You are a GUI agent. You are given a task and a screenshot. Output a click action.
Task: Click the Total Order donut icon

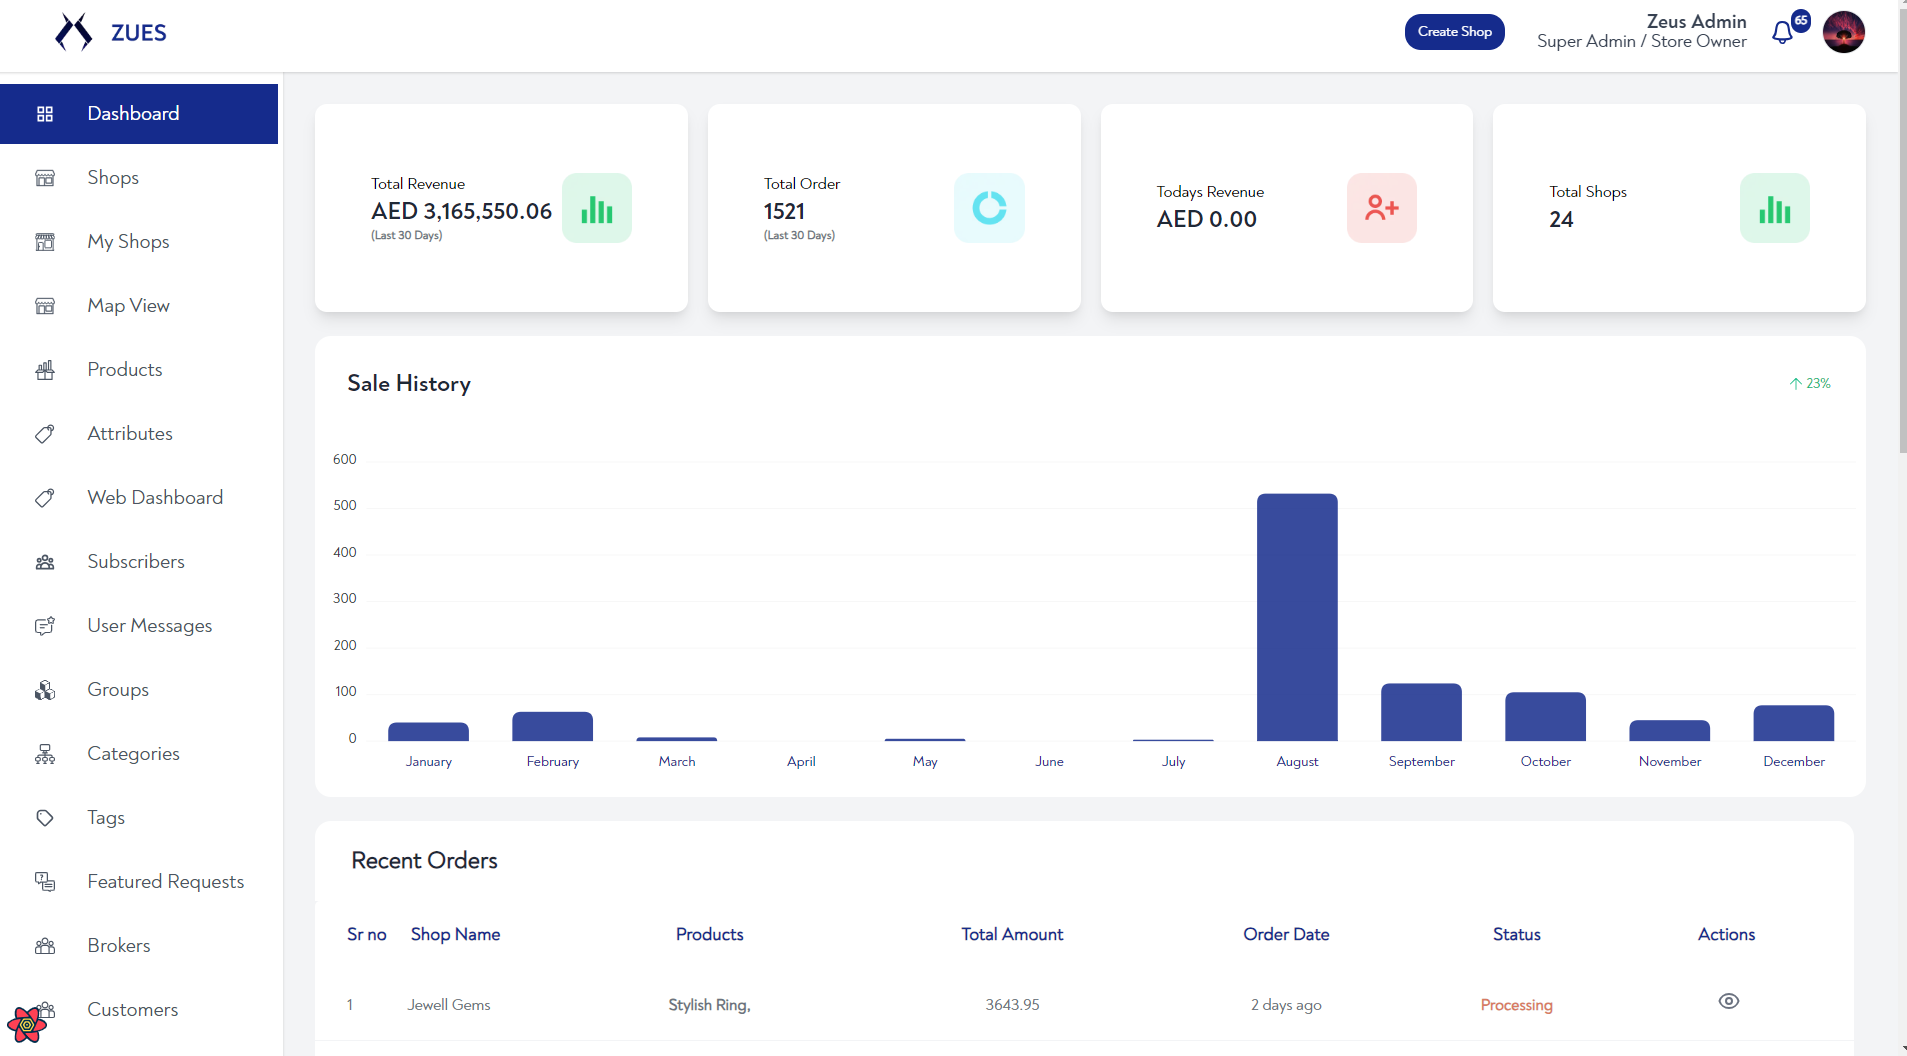(989, 208)
